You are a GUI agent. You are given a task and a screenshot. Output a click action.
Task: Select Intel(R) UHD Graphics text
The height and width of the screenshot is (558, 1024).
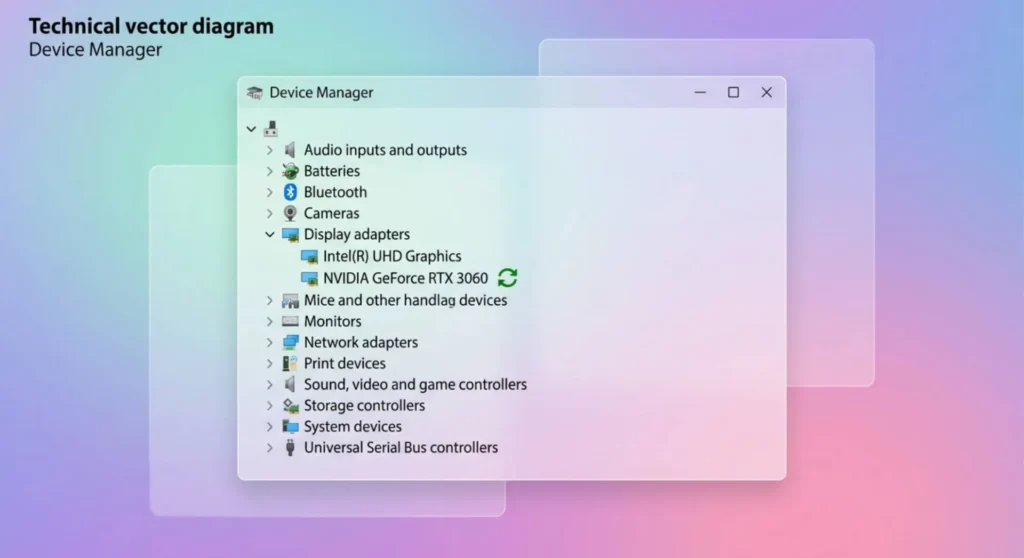click(x=392, y=256)
